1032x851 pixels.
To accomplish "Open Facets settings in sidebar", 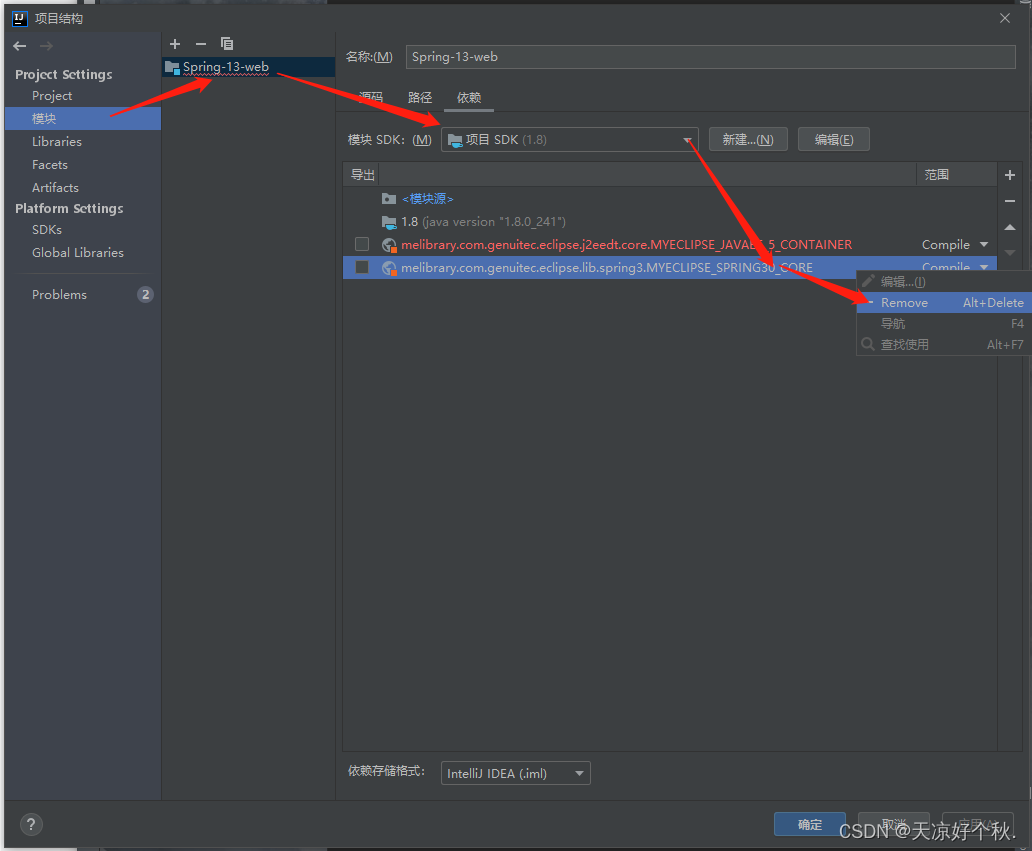I will click(50, 165).
